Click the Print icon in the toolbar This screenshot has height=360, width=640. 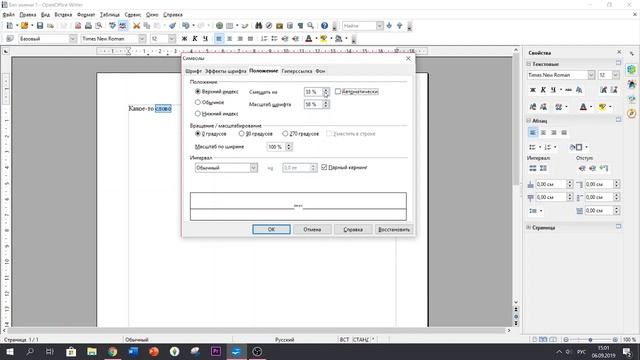pyautogui.click(x=88, y=26)
